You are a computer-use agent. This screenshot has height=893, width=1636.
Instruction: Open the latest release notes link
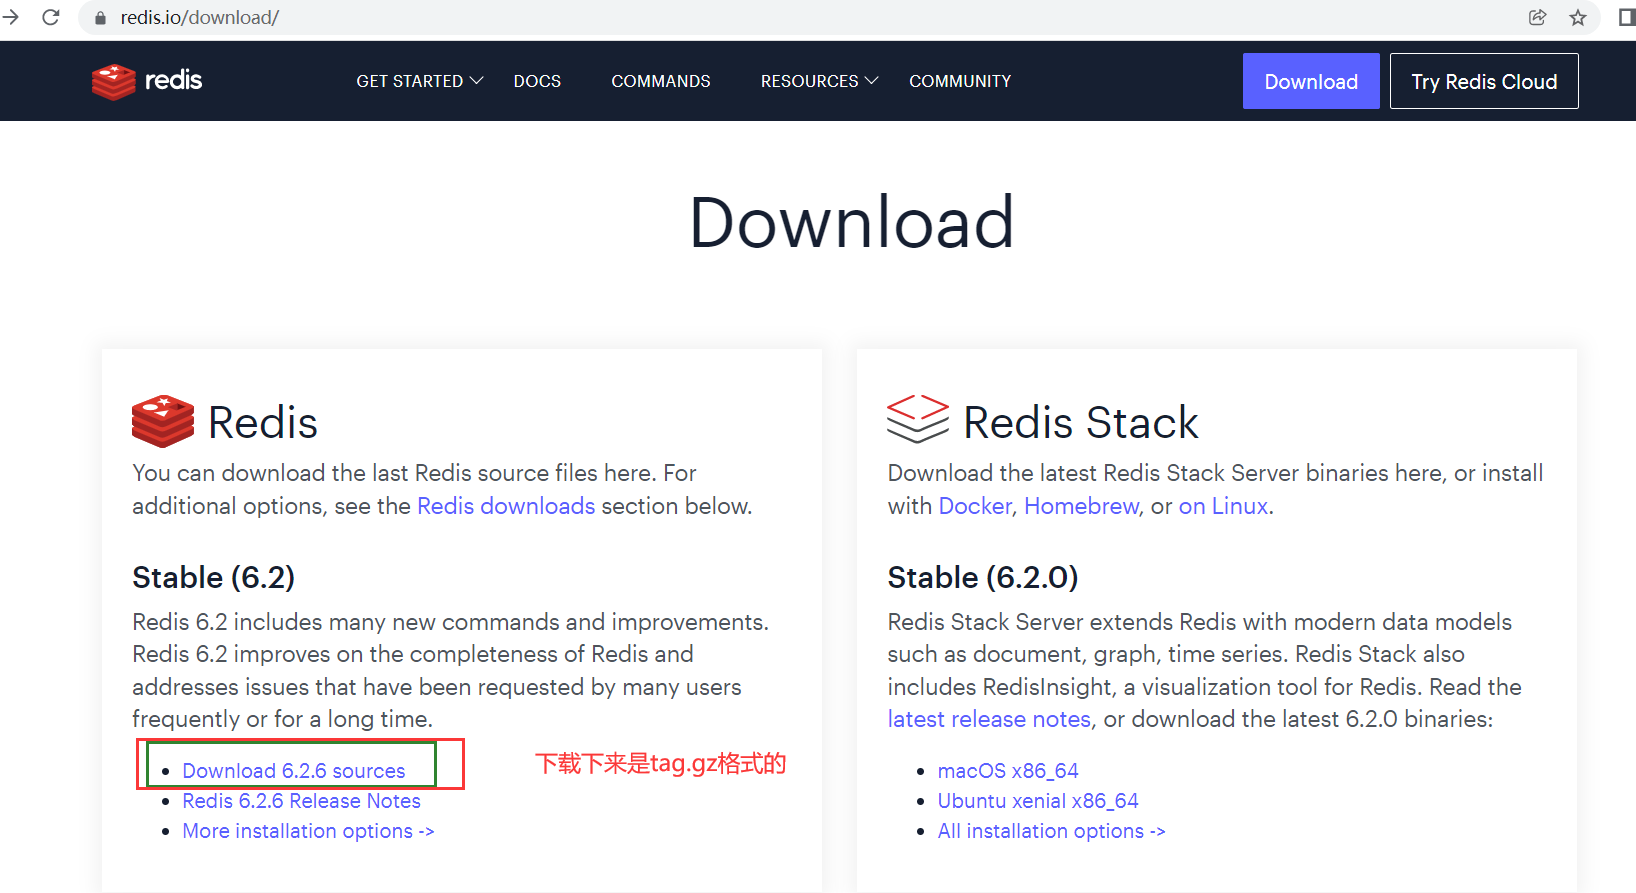(x=989, y=719)
